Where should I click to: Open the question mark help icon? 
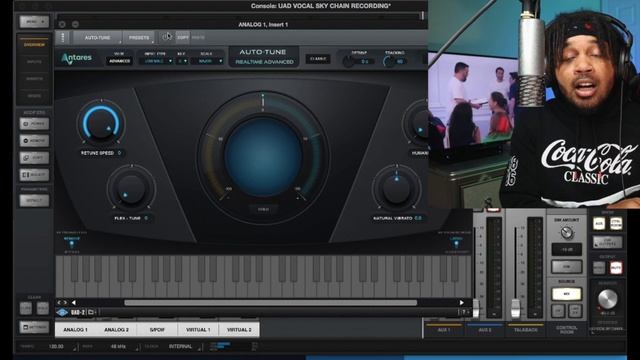click(x=464, y=312)
